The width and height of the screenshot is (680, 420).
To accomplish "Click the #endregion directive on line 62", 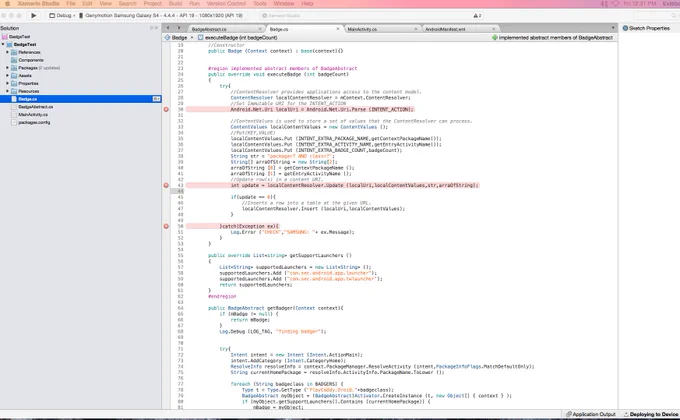I will (x=222, y=296).
